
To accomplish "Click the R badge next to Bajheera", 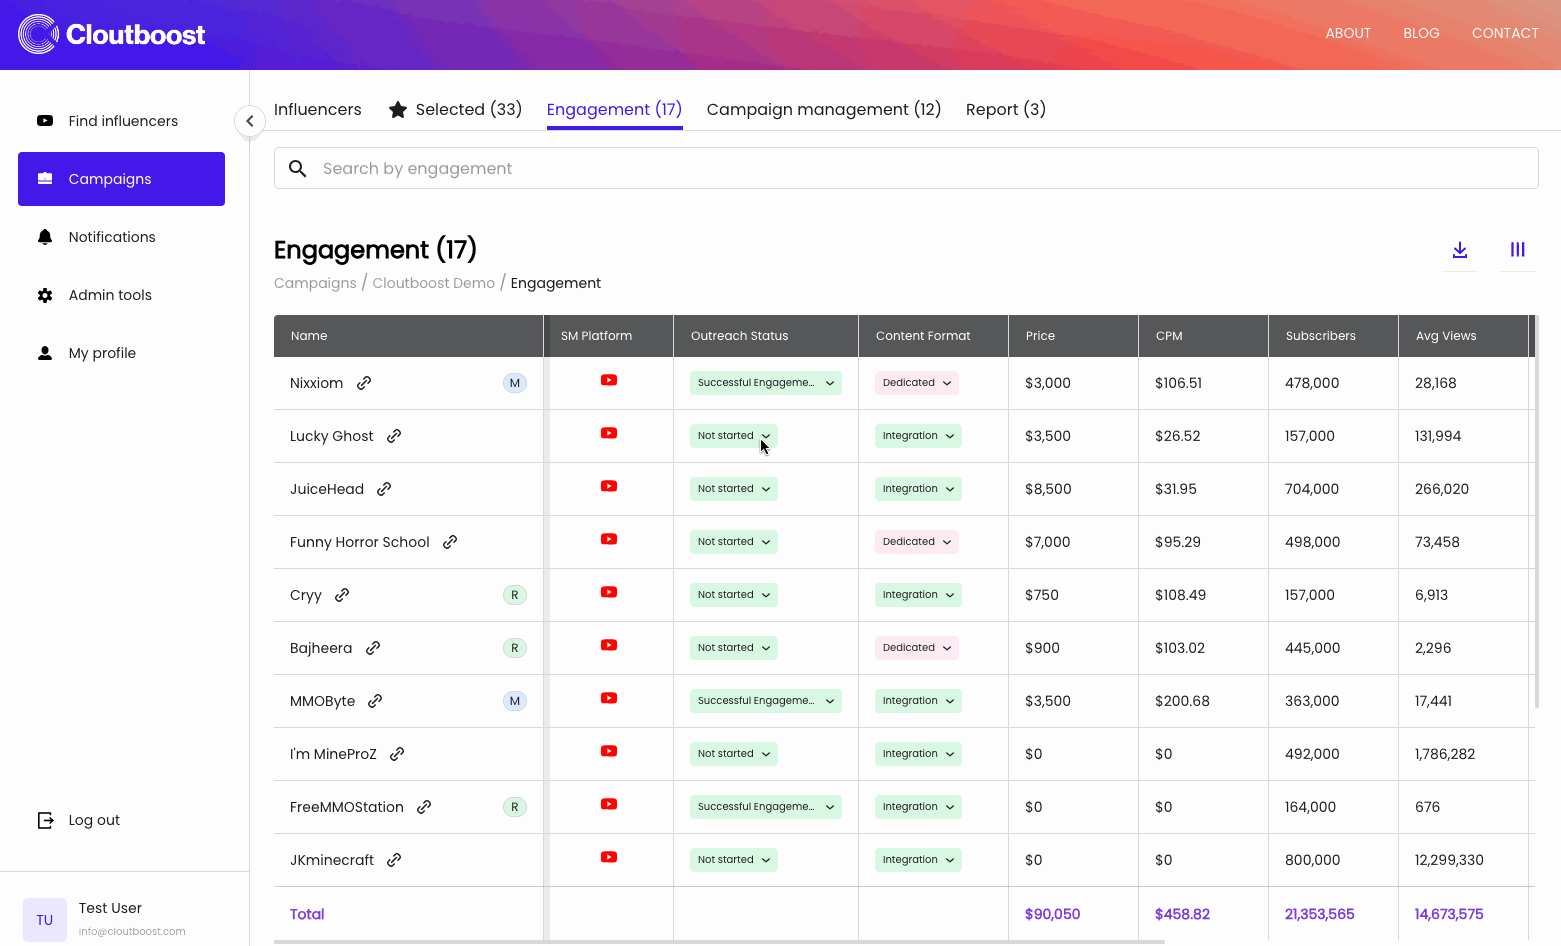I will (515, 648).
